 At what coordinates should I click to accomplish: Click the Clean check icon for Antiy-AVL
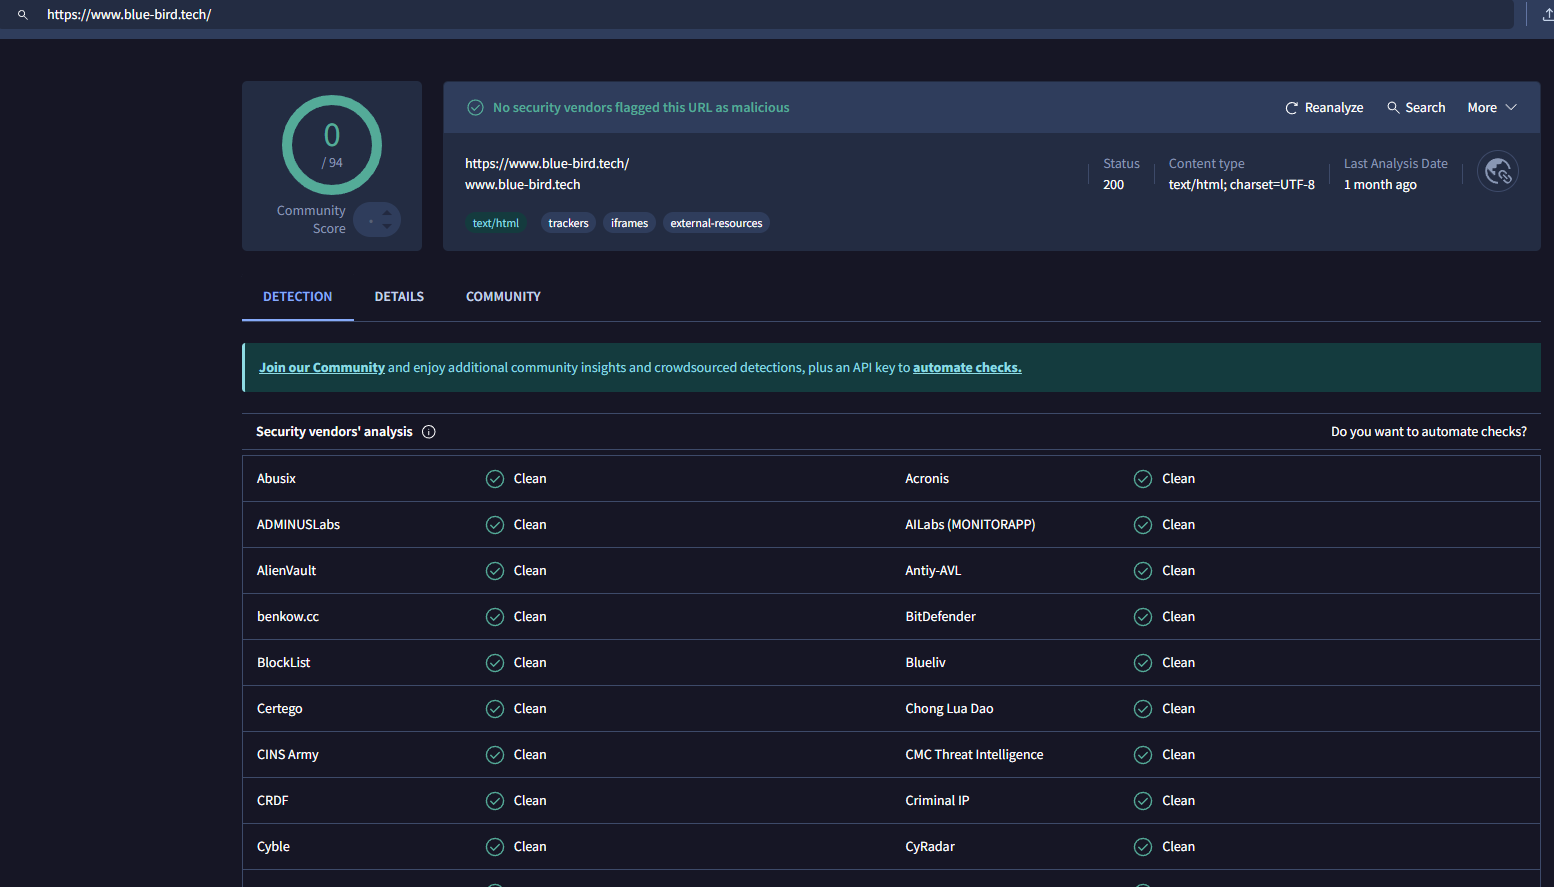pos(1143,571)
